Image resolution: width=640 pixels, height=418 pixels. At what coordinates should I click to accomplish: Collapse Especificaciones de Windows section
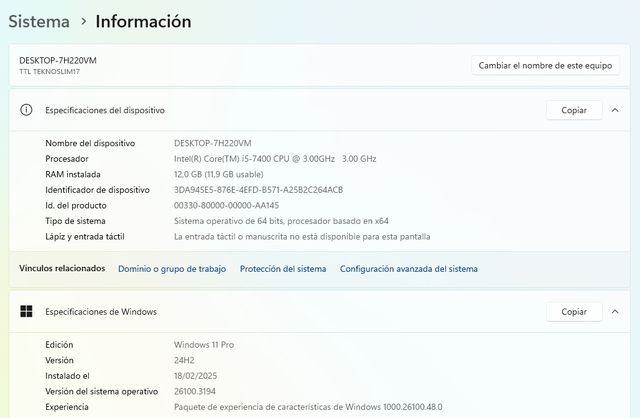pos(615,311)
